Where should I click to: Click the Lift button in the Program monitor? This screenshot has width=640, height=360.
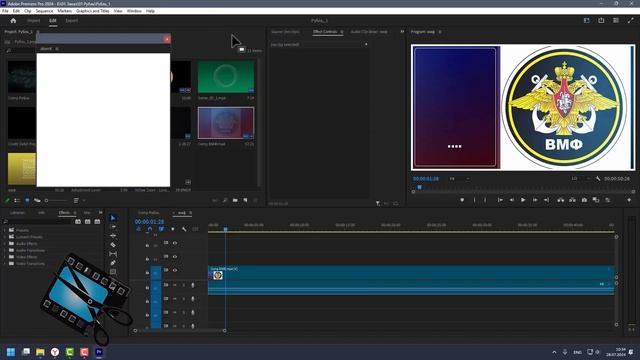pyautogui.click(x=561, y=200)
